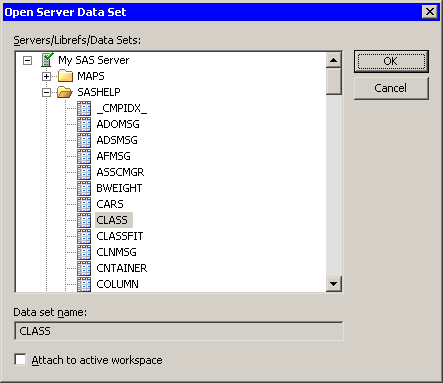Click the ADSMSG data set icon
Image resolution: width=443 pixels, height=383 pixels.
[84, 140]
